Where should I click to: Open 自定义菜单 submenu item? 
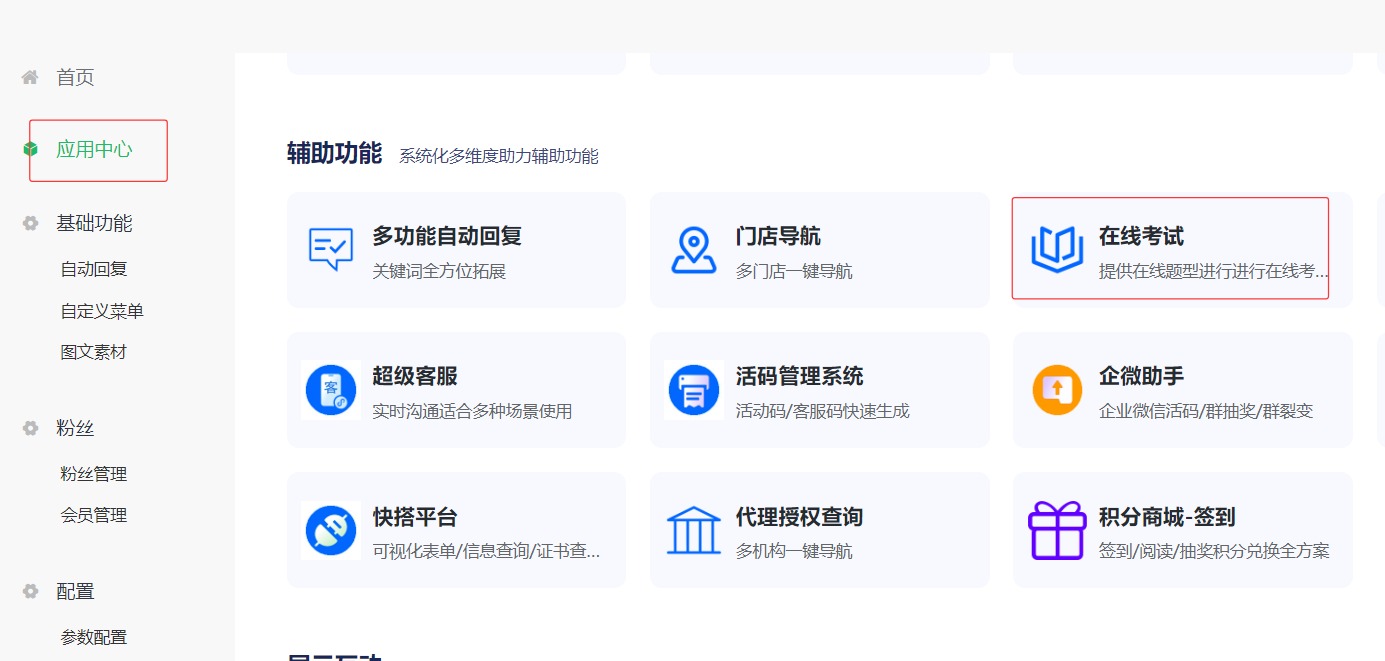pos(102,311)
